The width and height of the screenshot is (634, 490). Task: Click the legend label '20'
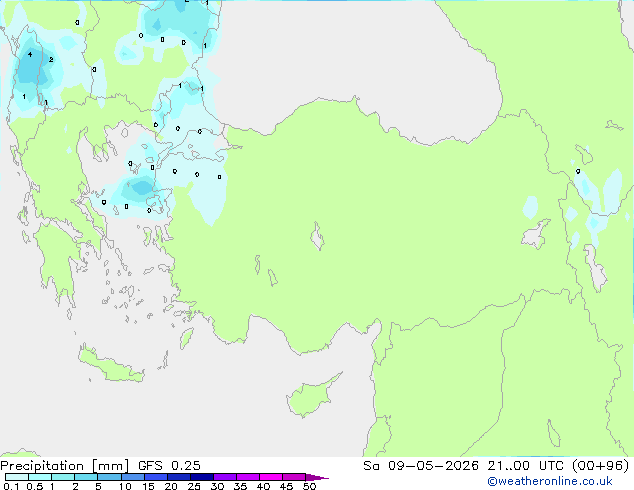click(171, 486)
